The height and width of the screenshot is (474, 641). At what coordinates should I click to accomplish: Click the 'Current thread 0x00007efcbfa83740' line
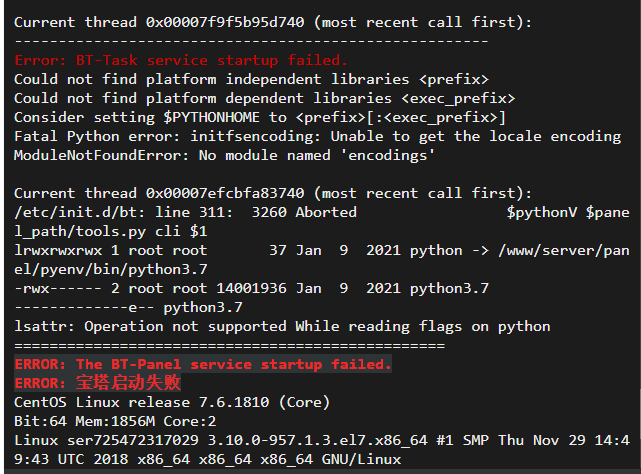point(273,193)
